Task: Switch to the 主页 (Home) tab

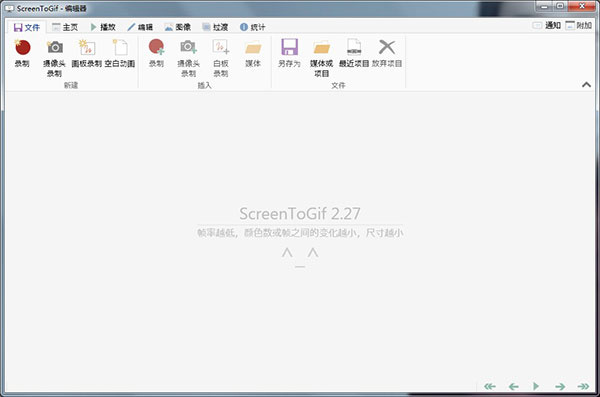Action: pyautogui.click(x=65, y=27)
